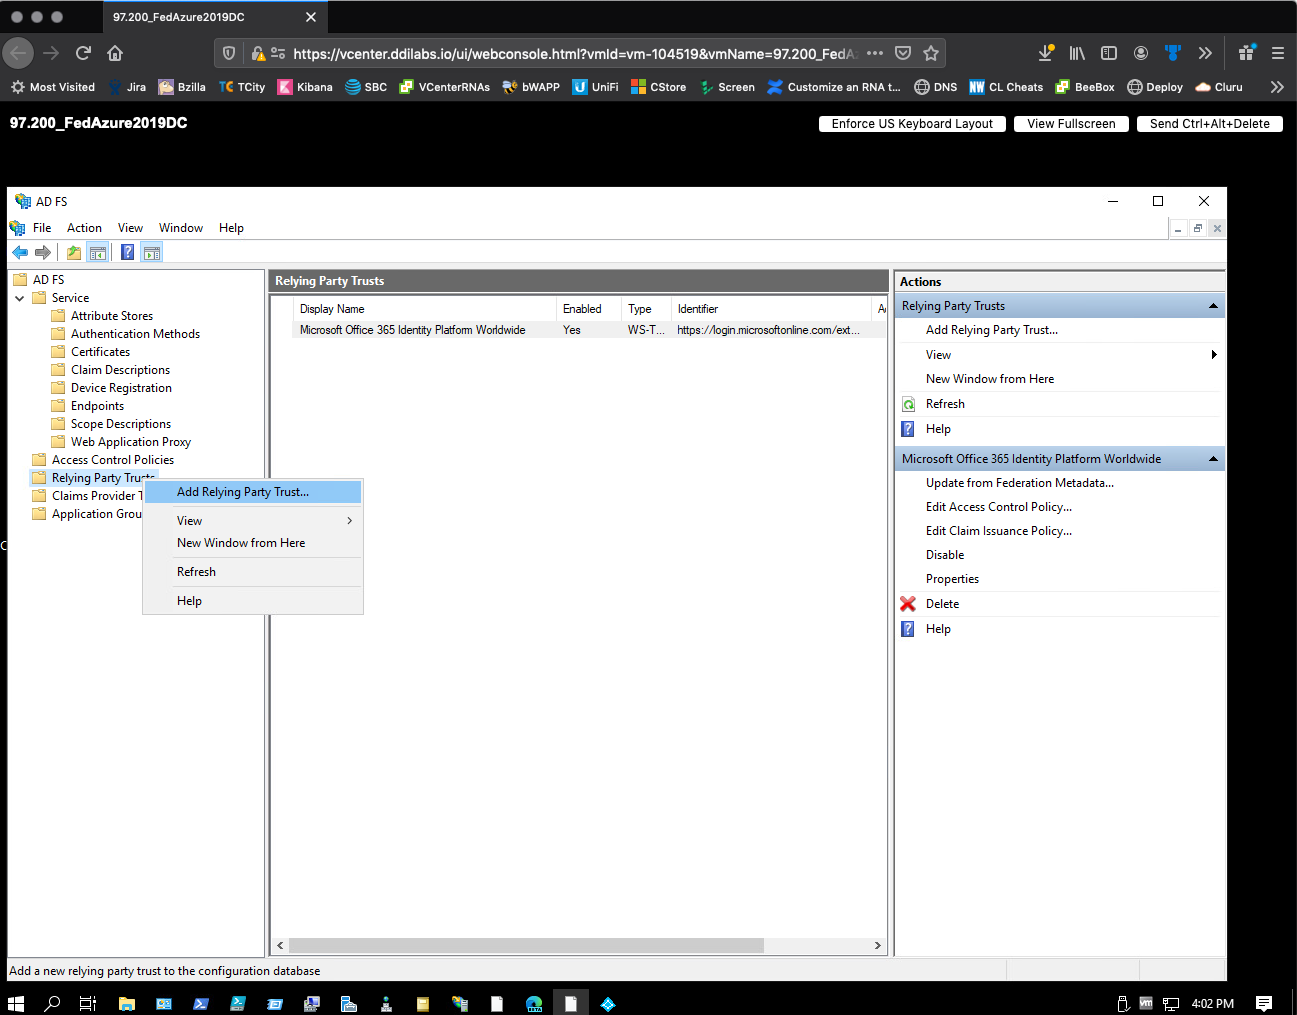Image resolution: width=1297 pixels, height=1015 pixels.
Task: Open File Explorer from taskbar
Action: [127, 1003]
